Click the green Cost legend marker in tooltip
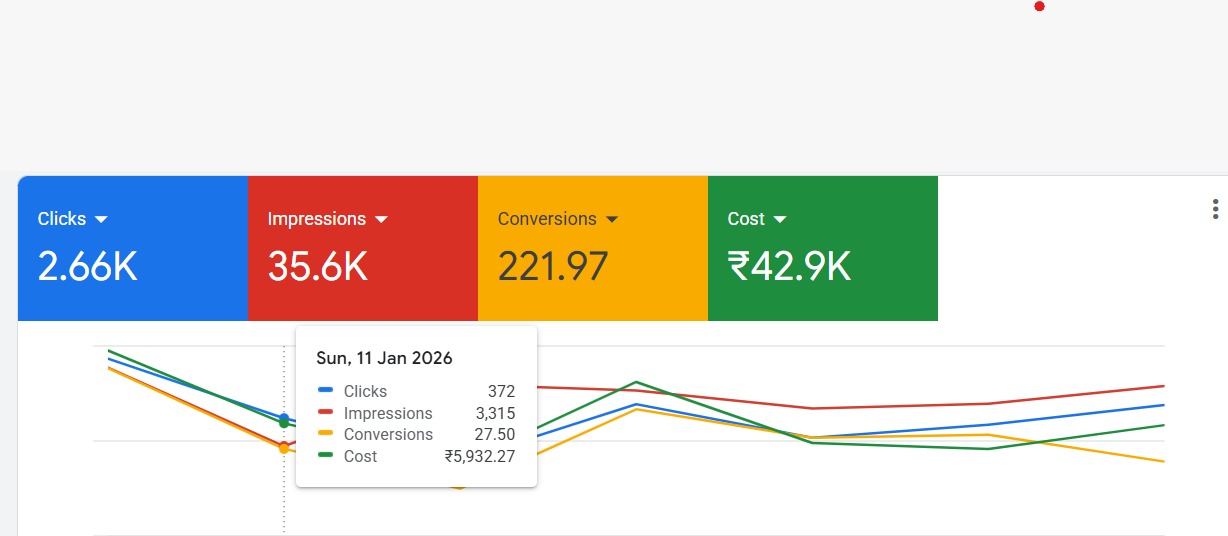 click(x=325, y=456)
